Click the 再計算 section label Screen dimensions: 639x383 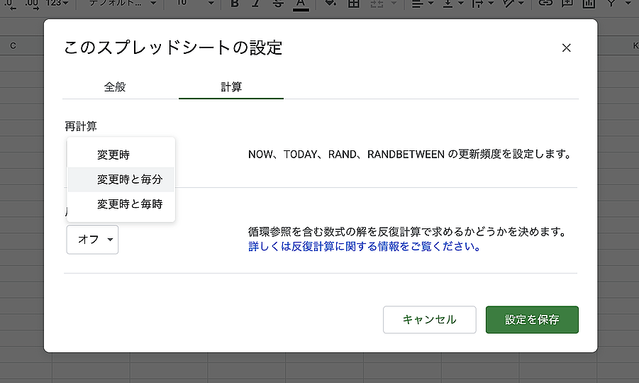click(x=81, y=126)
